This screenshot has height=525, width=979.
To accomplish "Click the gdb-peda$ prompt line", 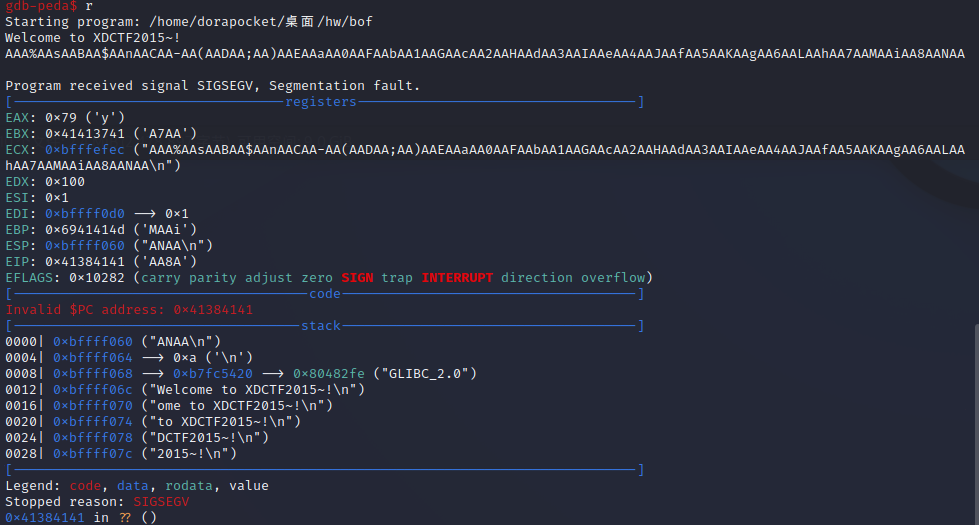I will point(49,6).
